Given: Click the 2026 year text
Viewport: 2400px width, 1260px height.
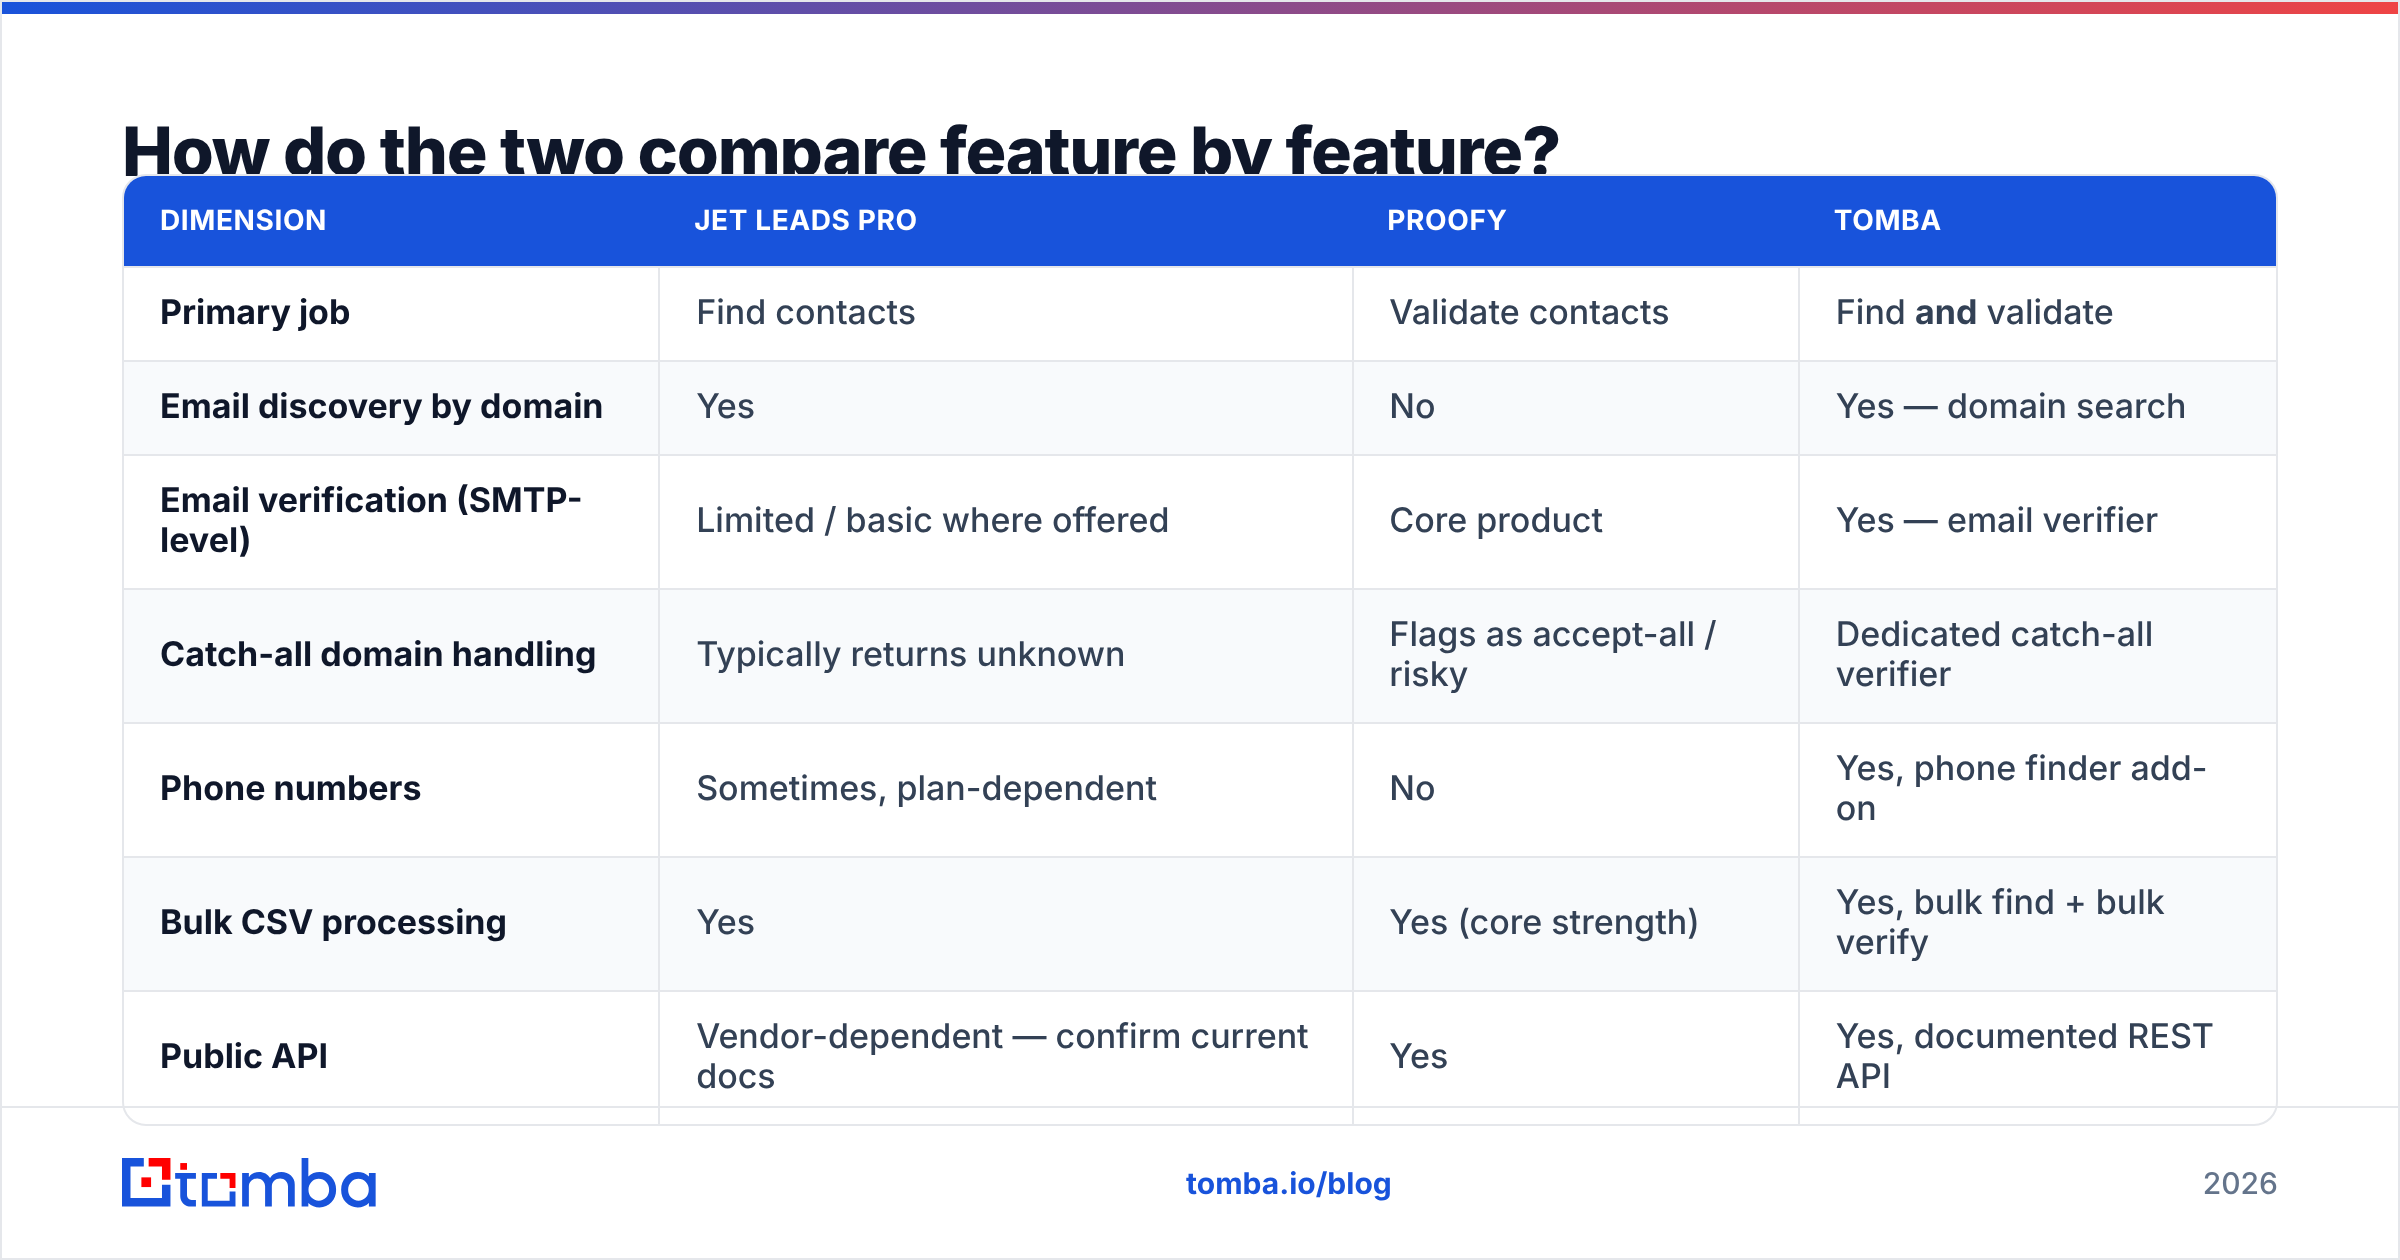Looking at the screenshot, I should [2240, 1184].
